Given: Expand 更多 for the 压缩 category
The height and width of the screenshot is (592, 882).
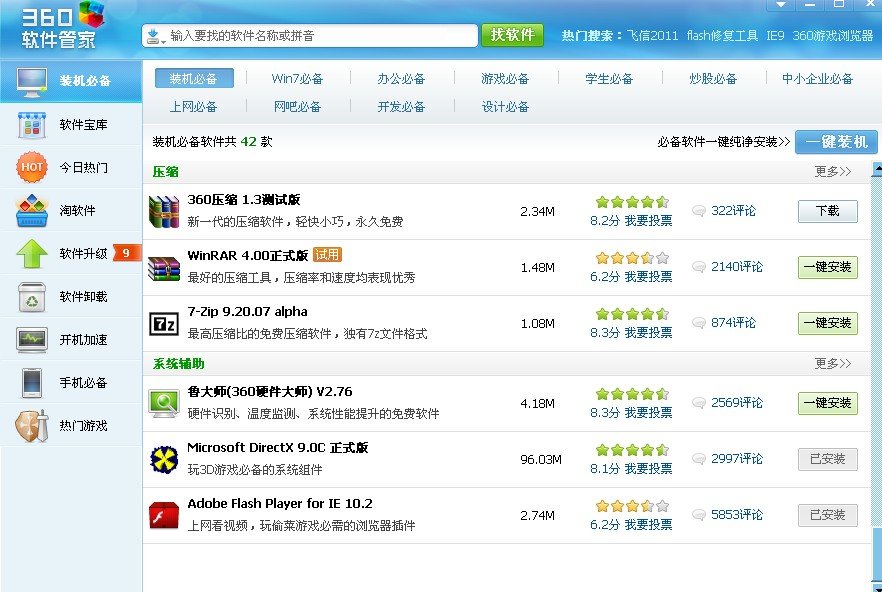Looking at the screenshot, I should point(833,171).
